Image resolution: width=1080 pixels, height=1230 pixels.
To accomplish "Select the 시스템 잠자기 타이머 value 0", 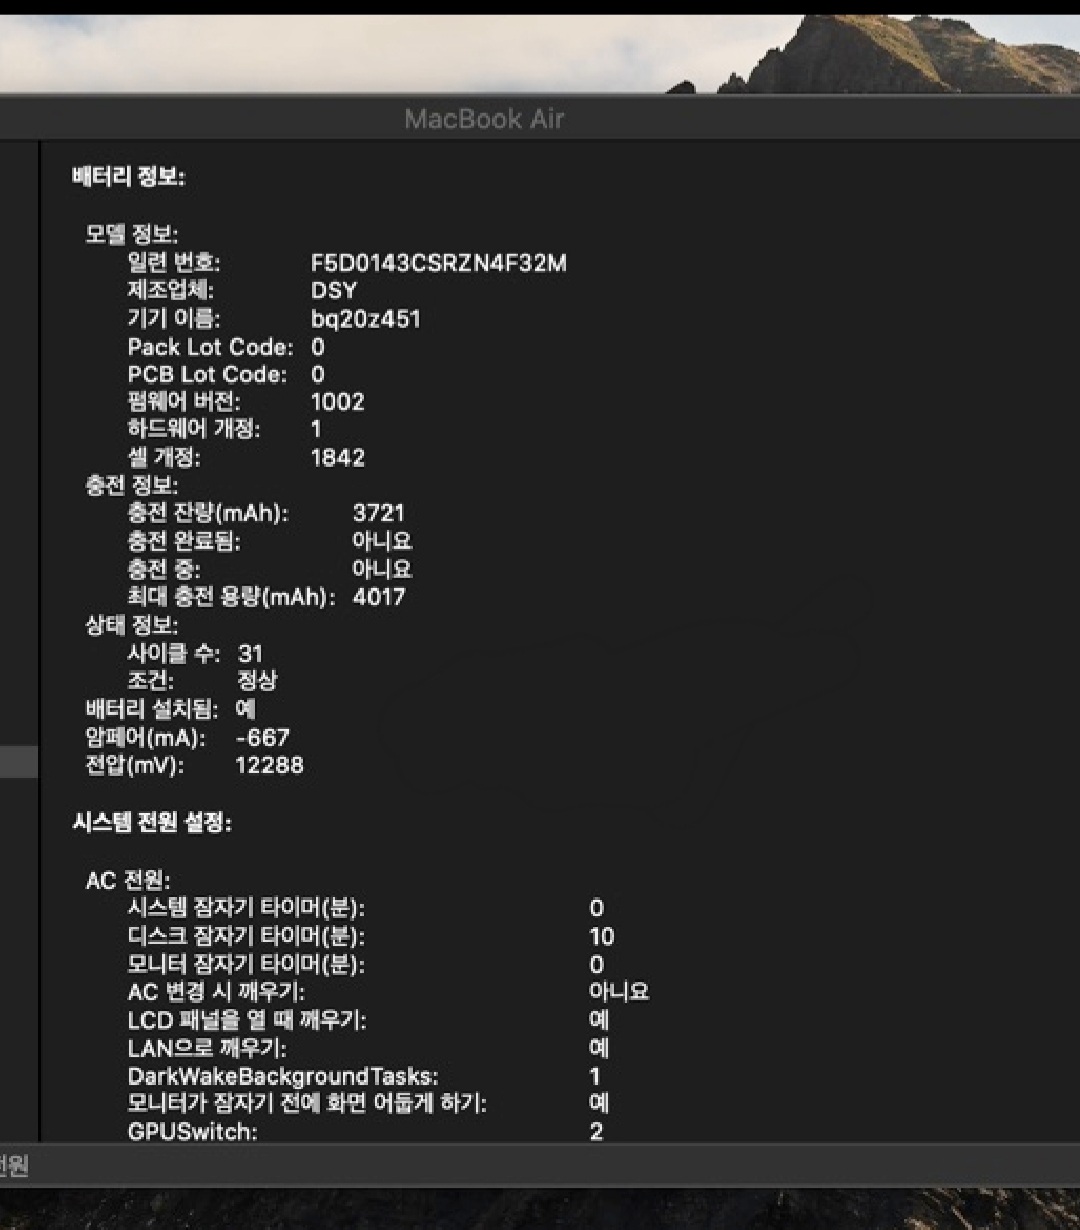I will pyautogui.click(x=597, y=909).
